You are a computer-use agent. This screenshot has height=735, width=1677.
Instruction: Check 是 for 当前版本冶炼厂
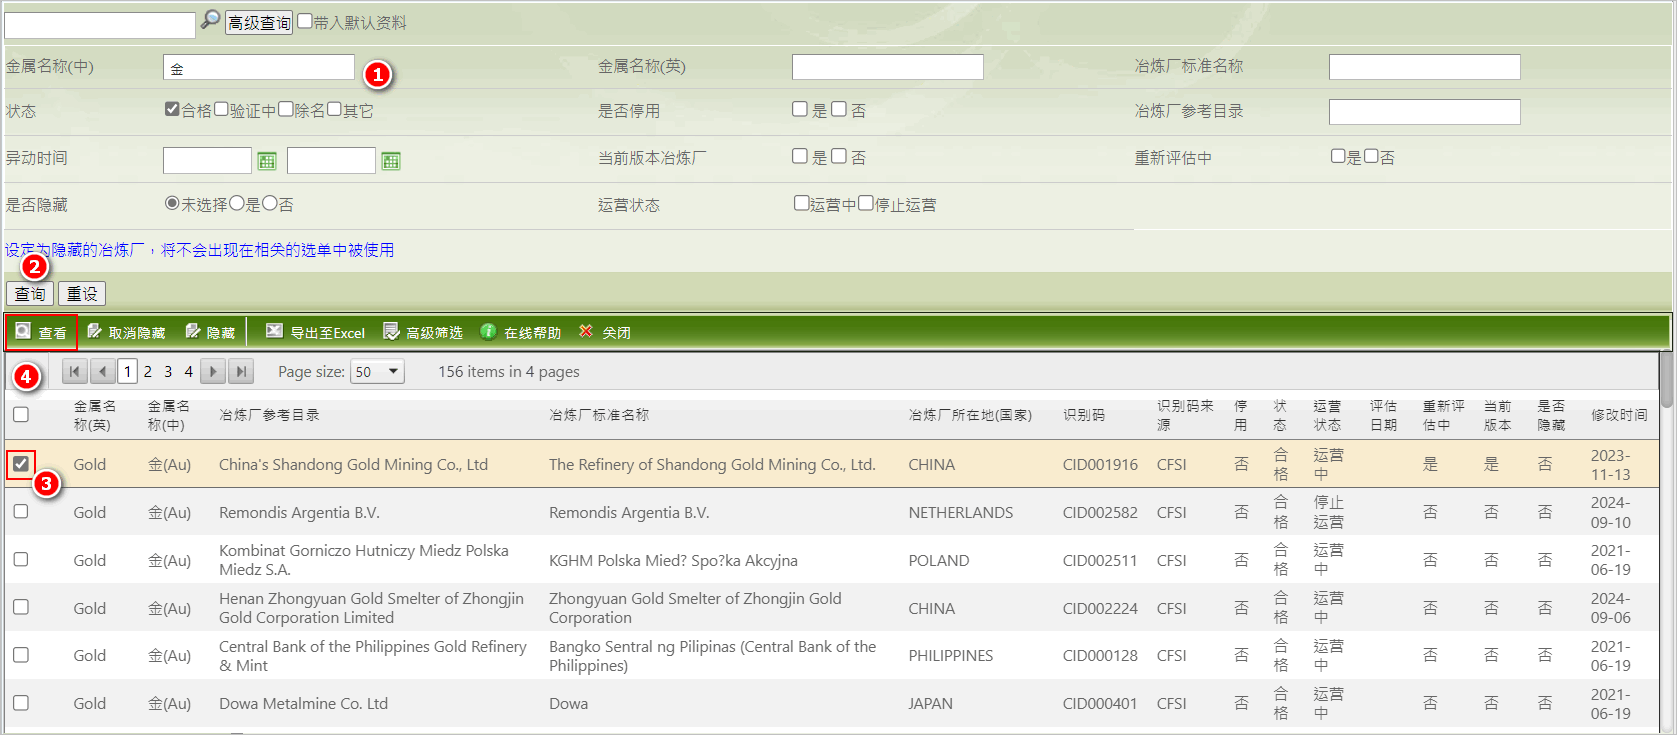(x=800, y=156)
